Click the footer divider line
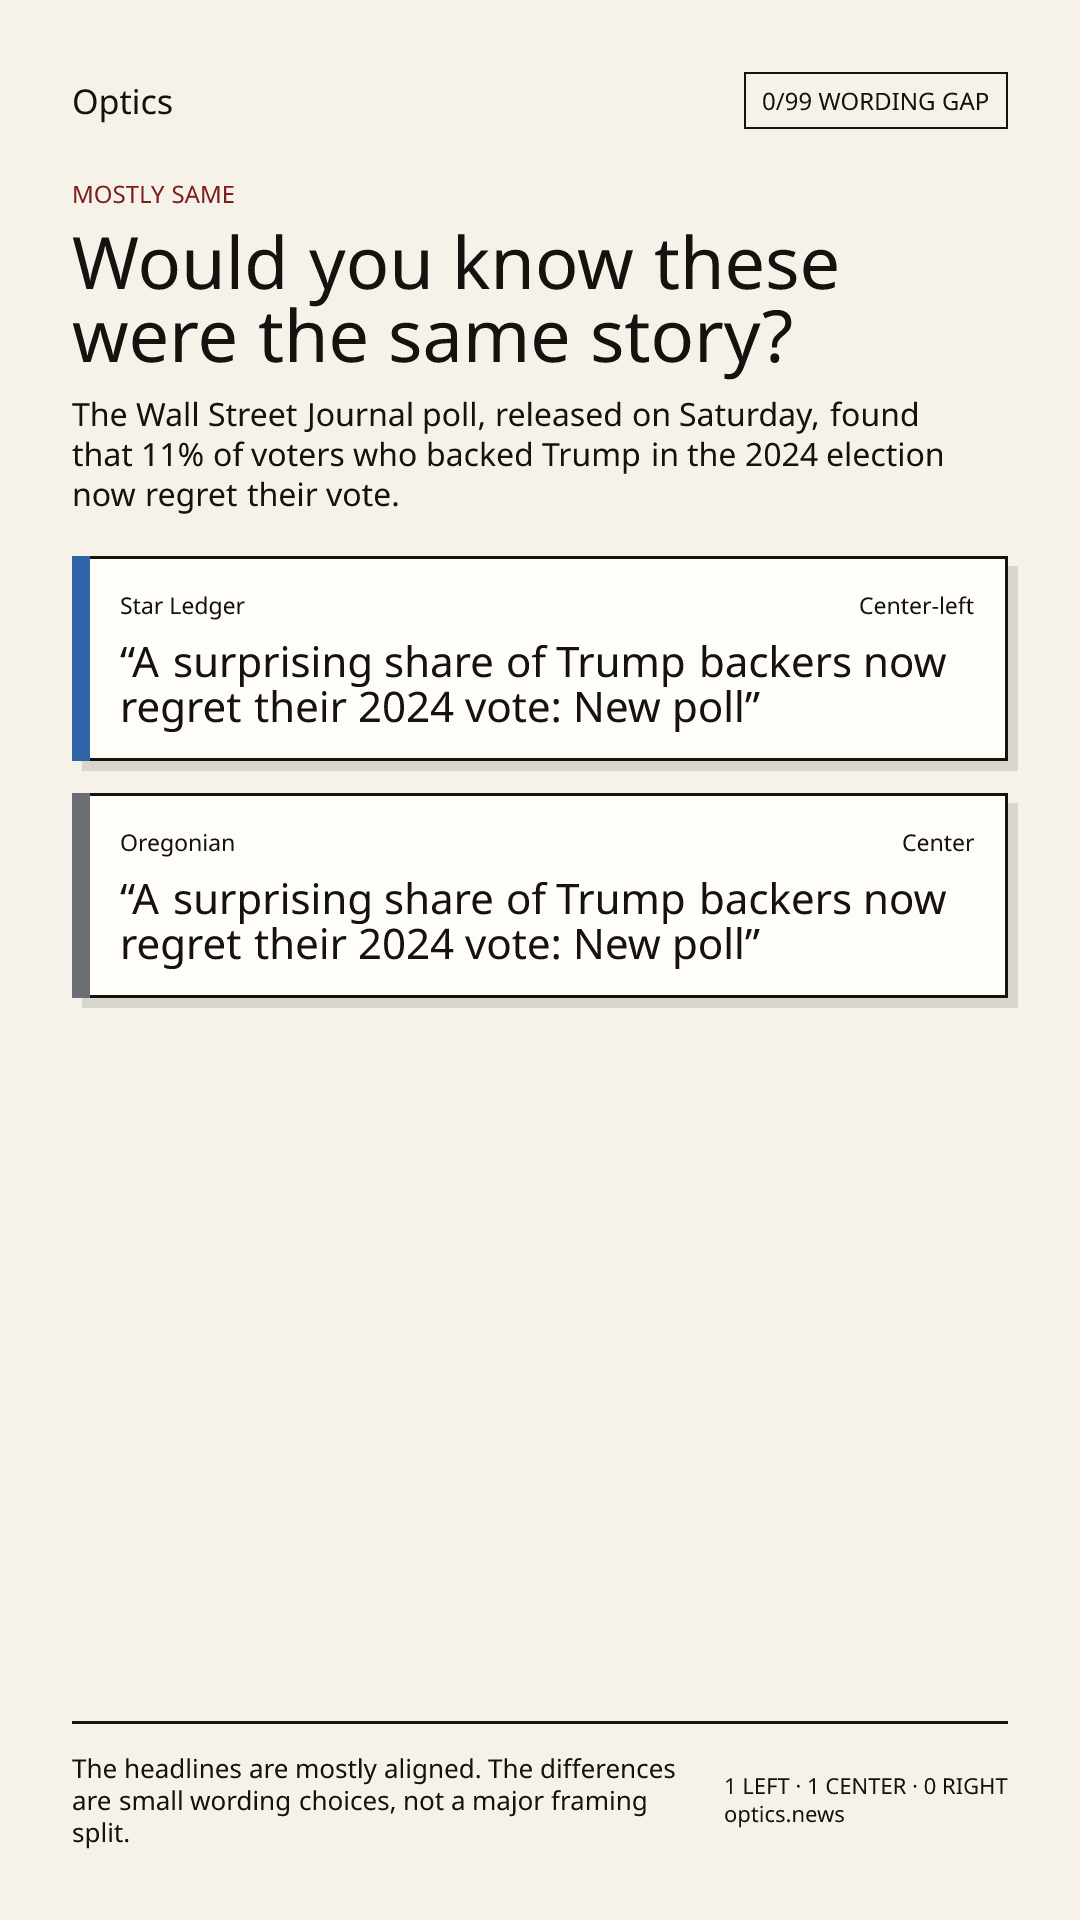Screen dimensions: 1080x1920 [540, 1722]
